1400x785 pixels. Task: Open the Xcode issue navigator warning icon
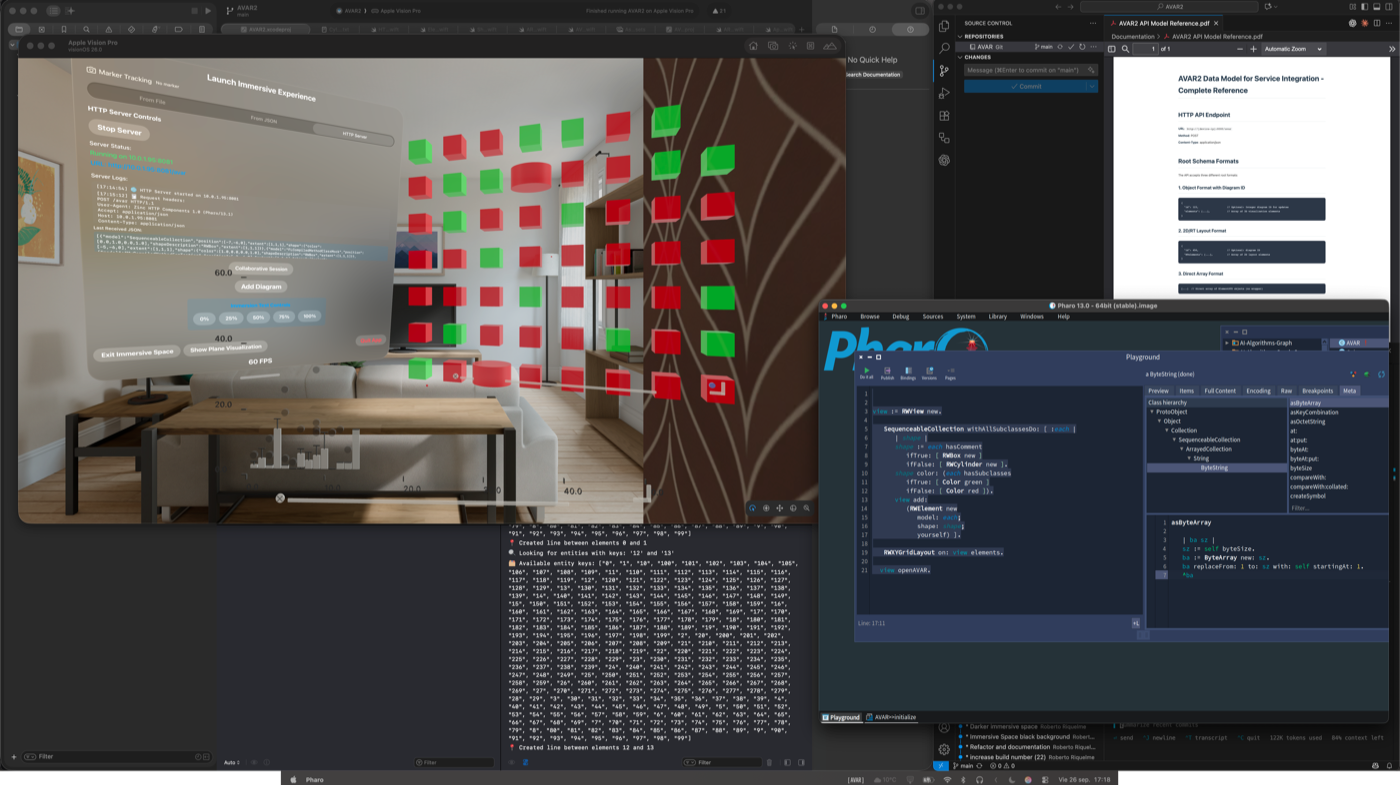coord(109,29)
